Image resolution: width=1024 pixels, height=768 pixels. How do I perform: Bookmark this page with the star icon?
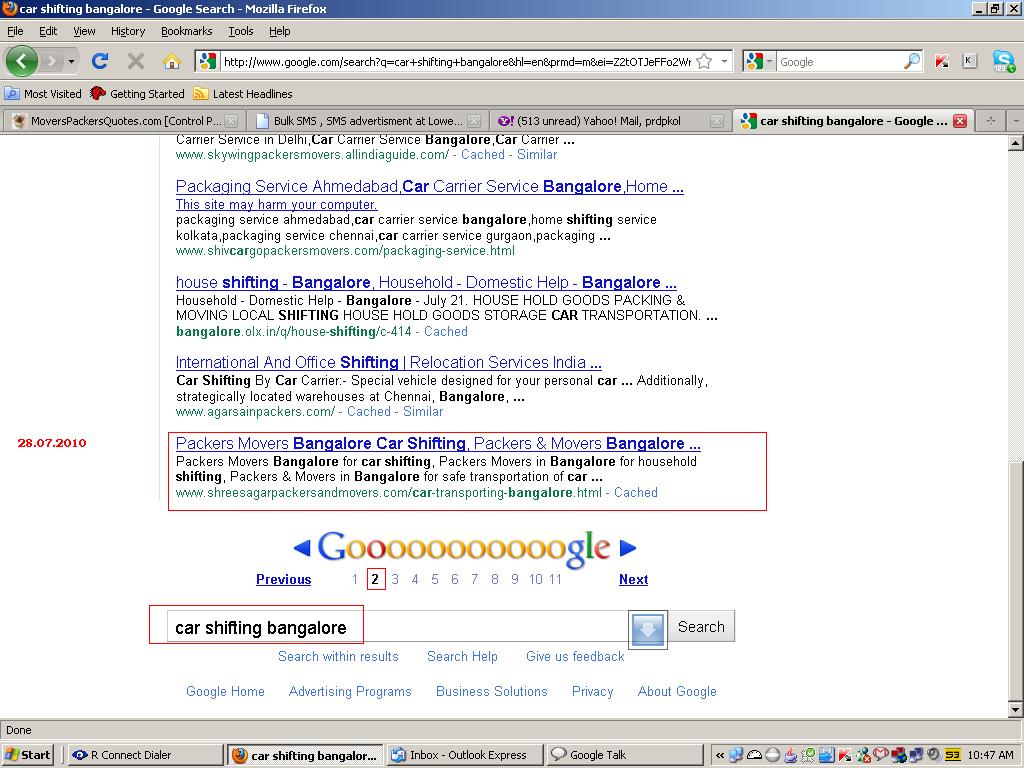coord(704,61)
